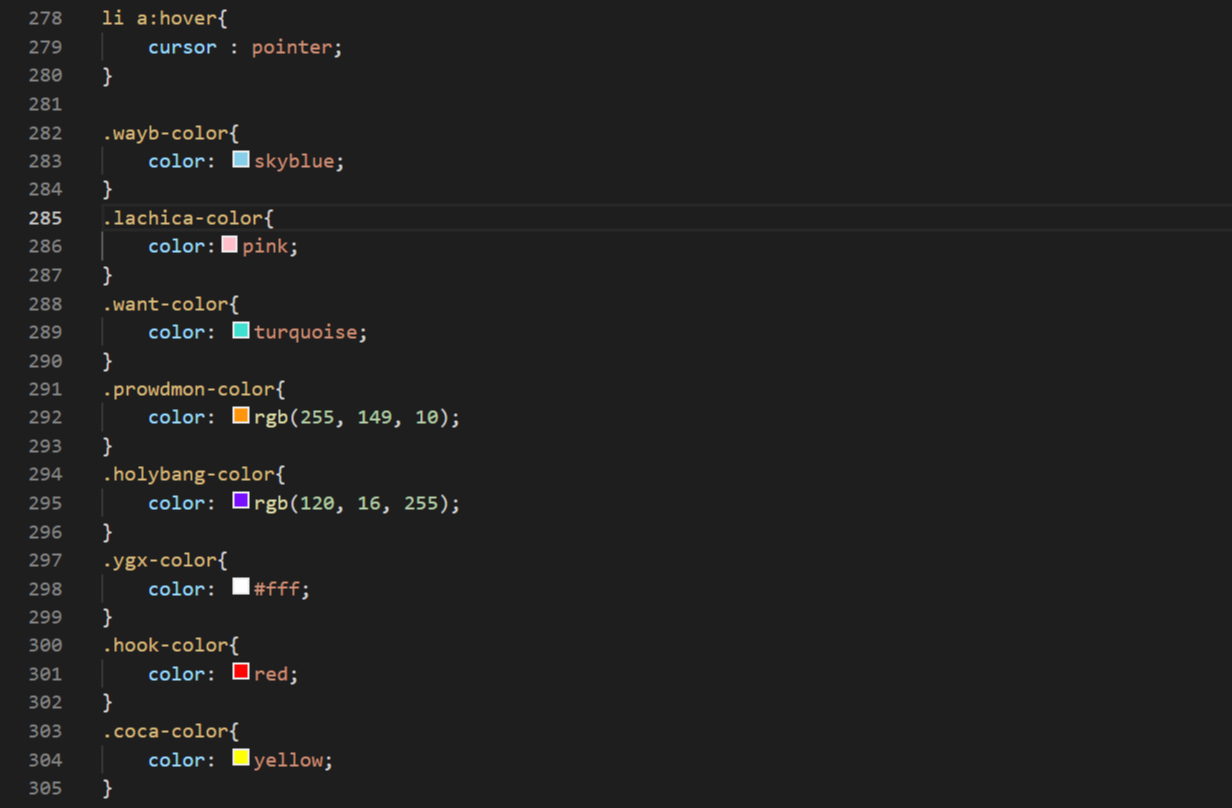Open the orange rgb(255, 149, 10) swatch
The height and width of the screenshot is (808, 1232).
click(241, 415)
